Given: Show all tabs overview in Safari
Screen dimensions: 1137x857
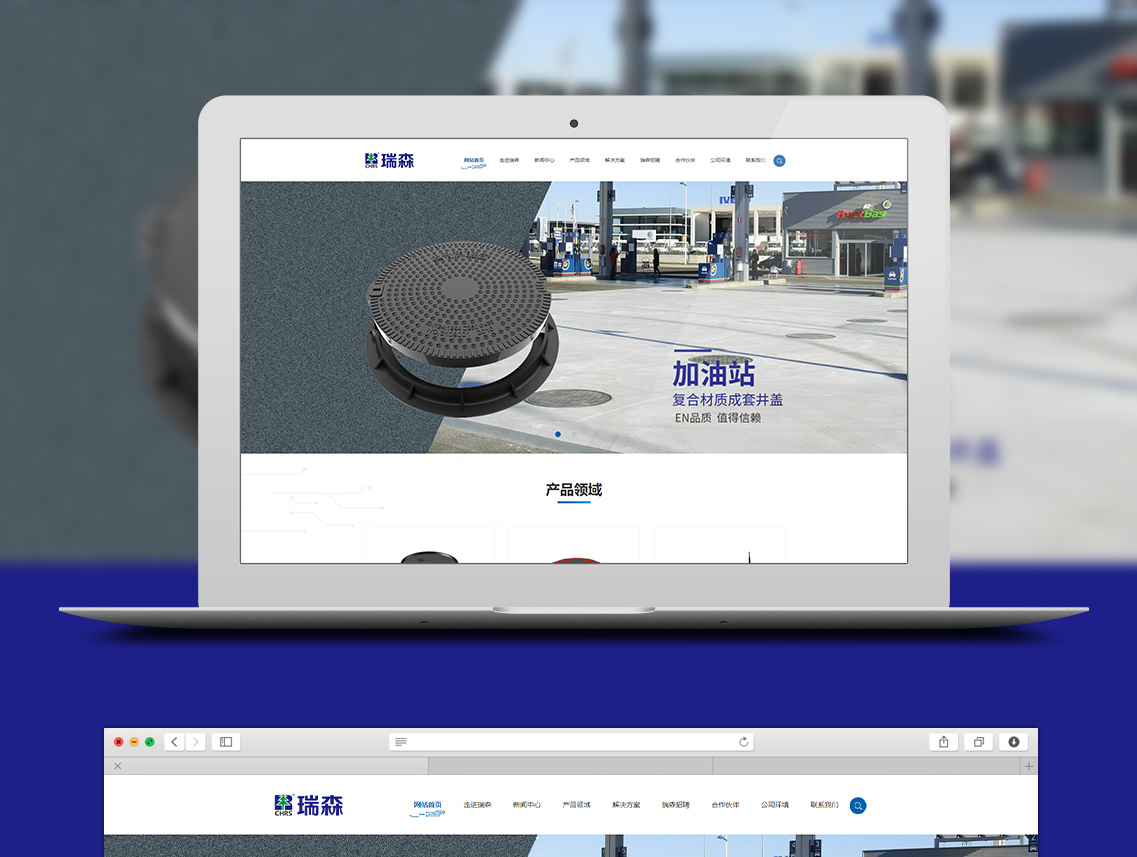Looking at the screenshot, I should tap(979, 742).
